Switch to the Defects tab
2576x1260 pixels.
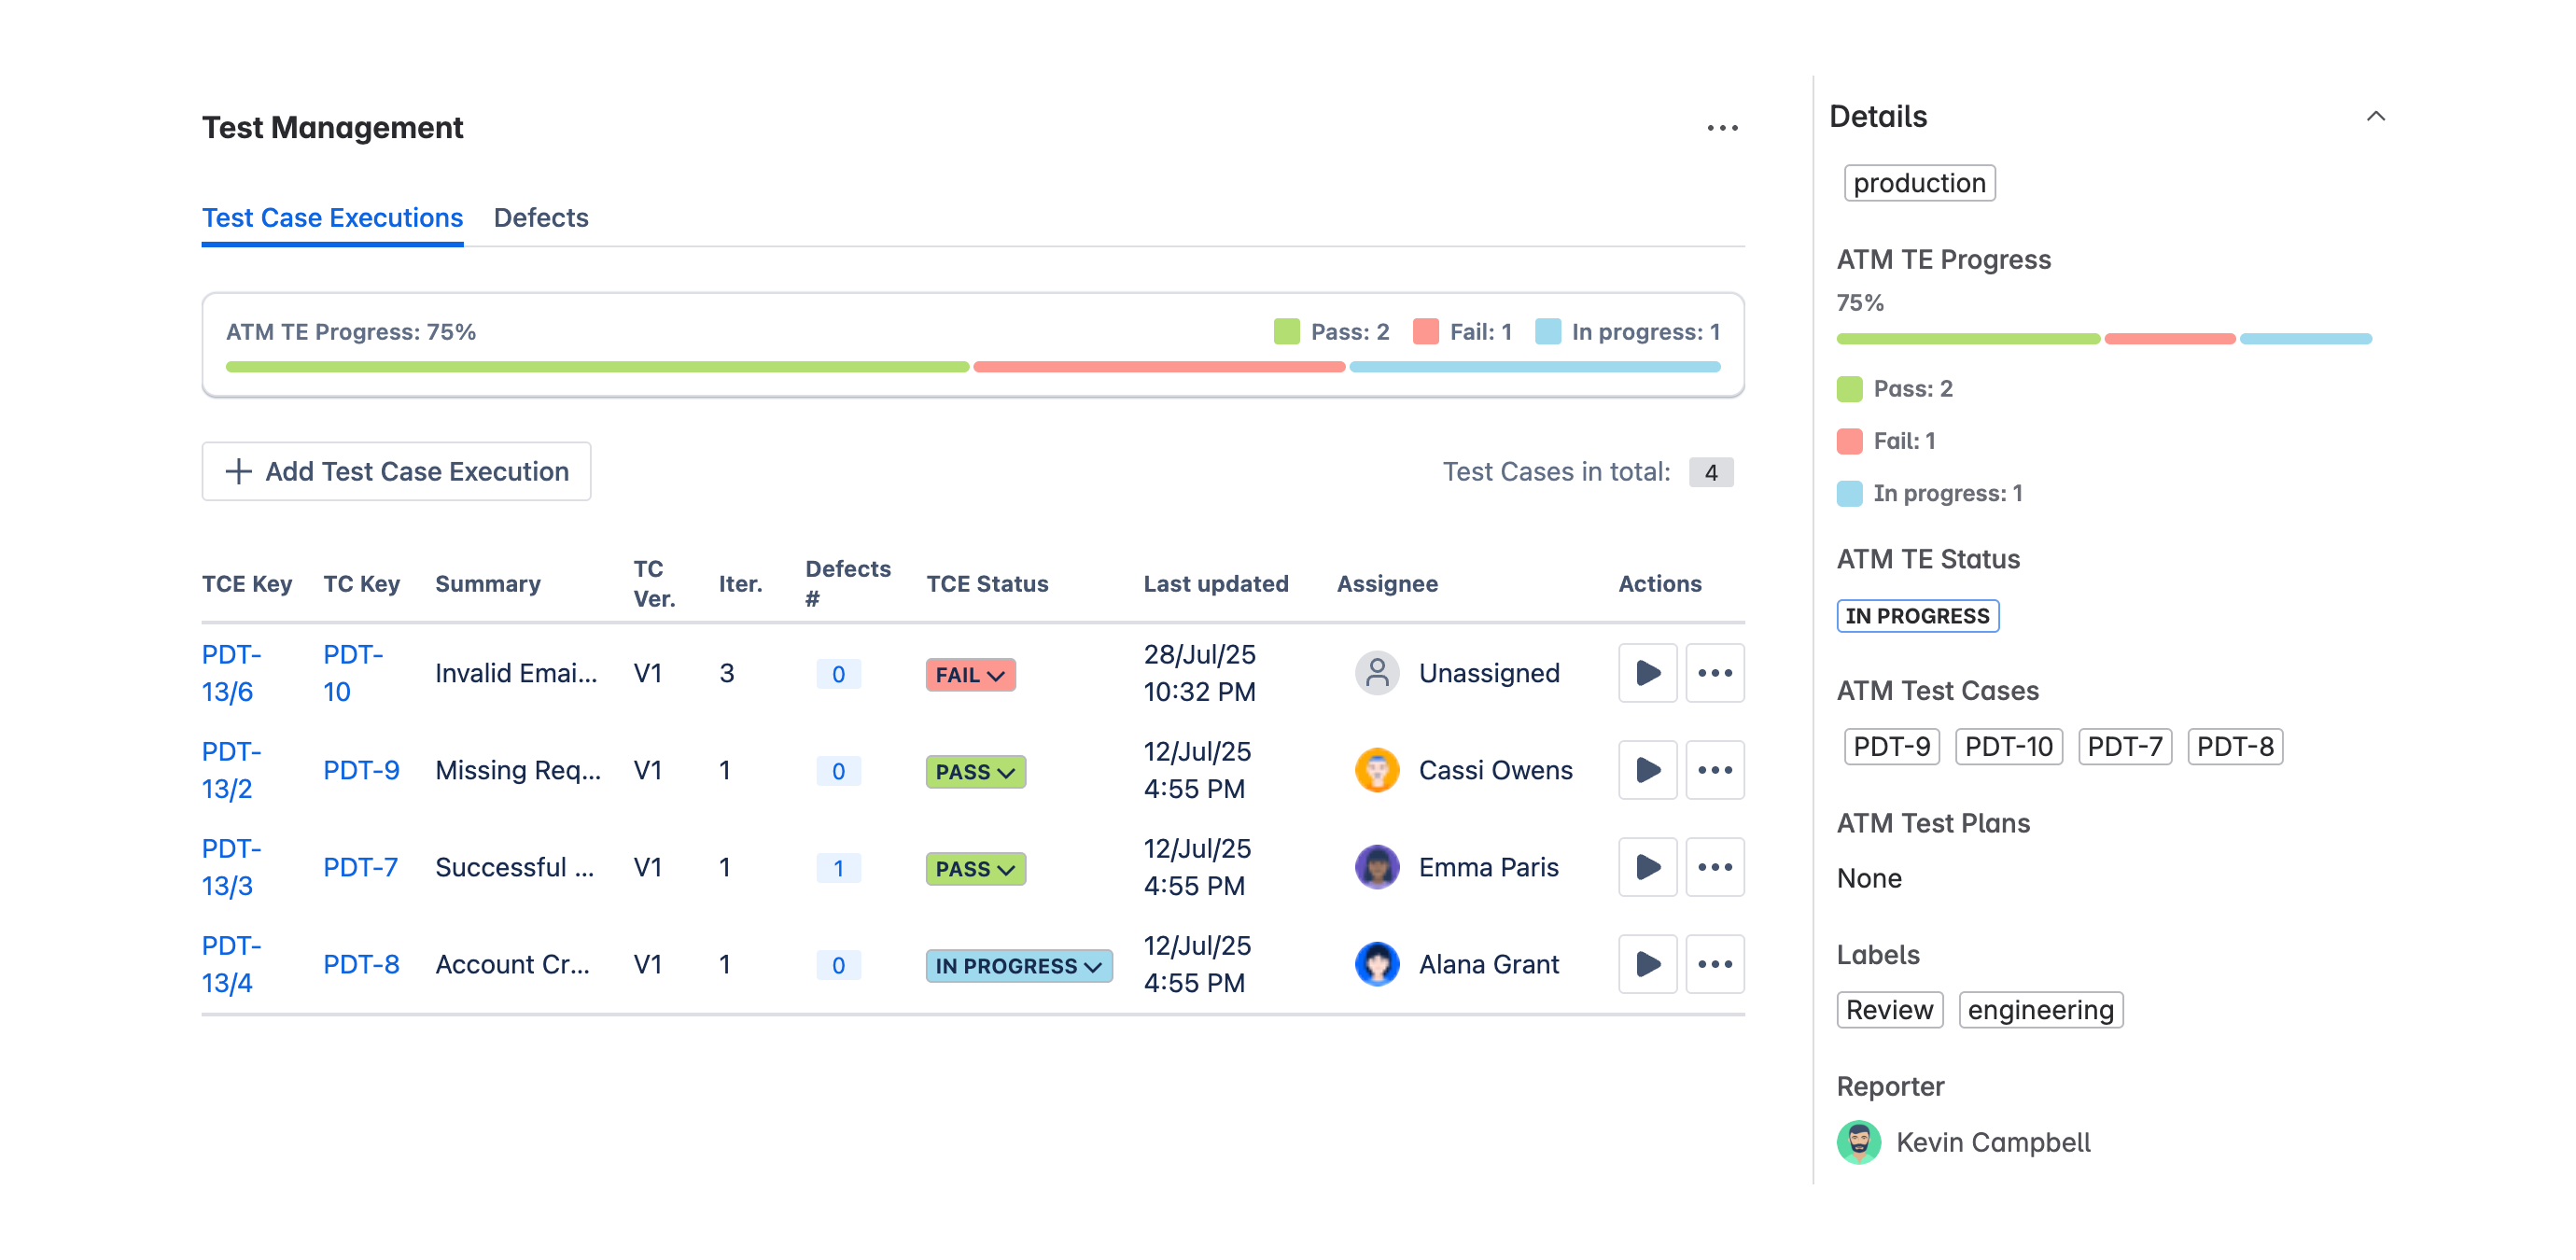point(540,217)
